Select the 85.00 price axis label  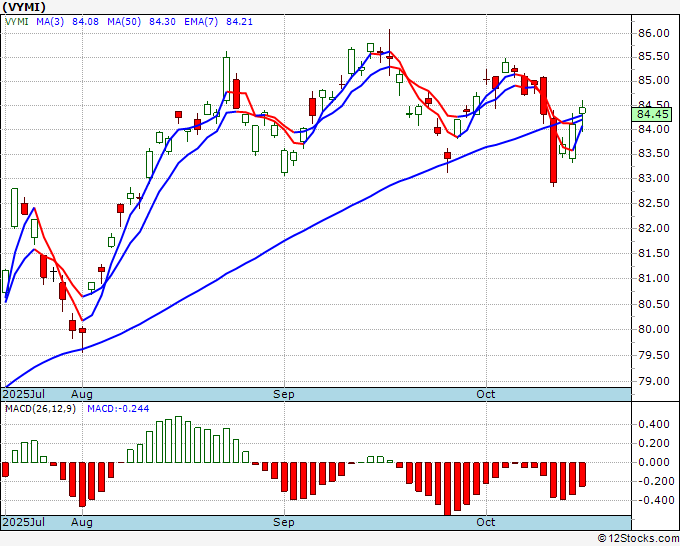coord(653,81)
